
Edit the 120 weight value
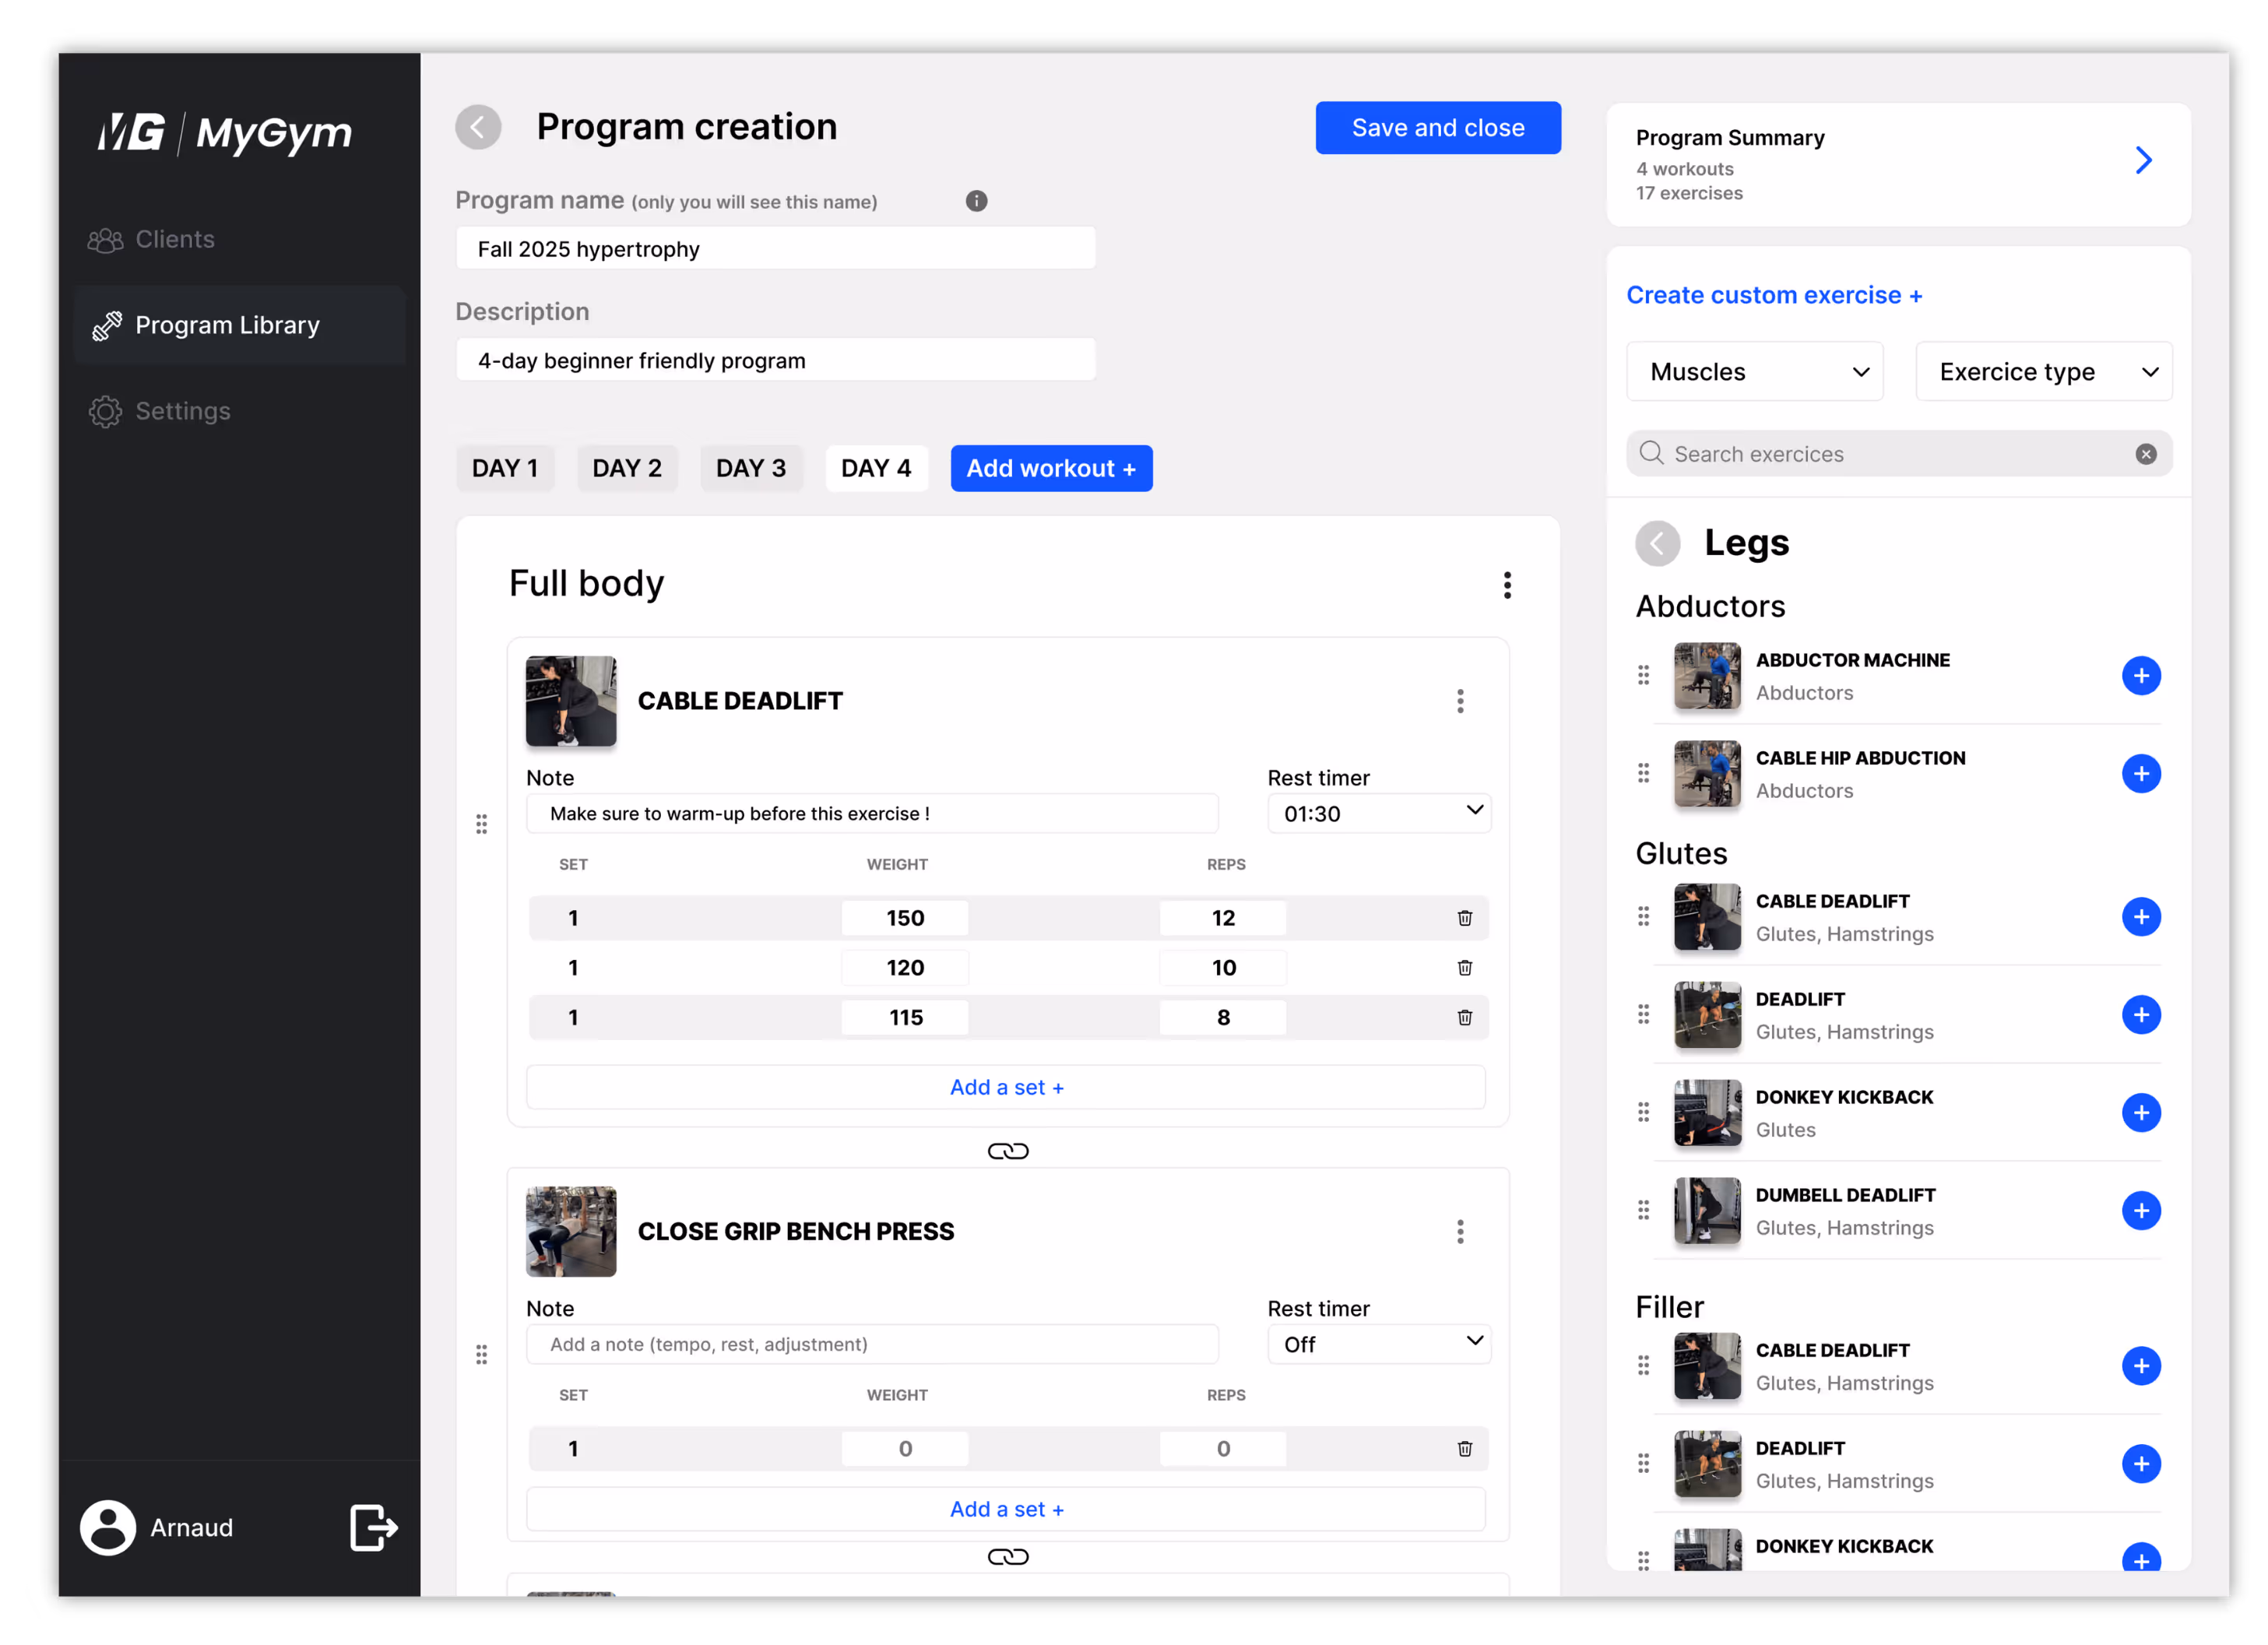(904, 968)
